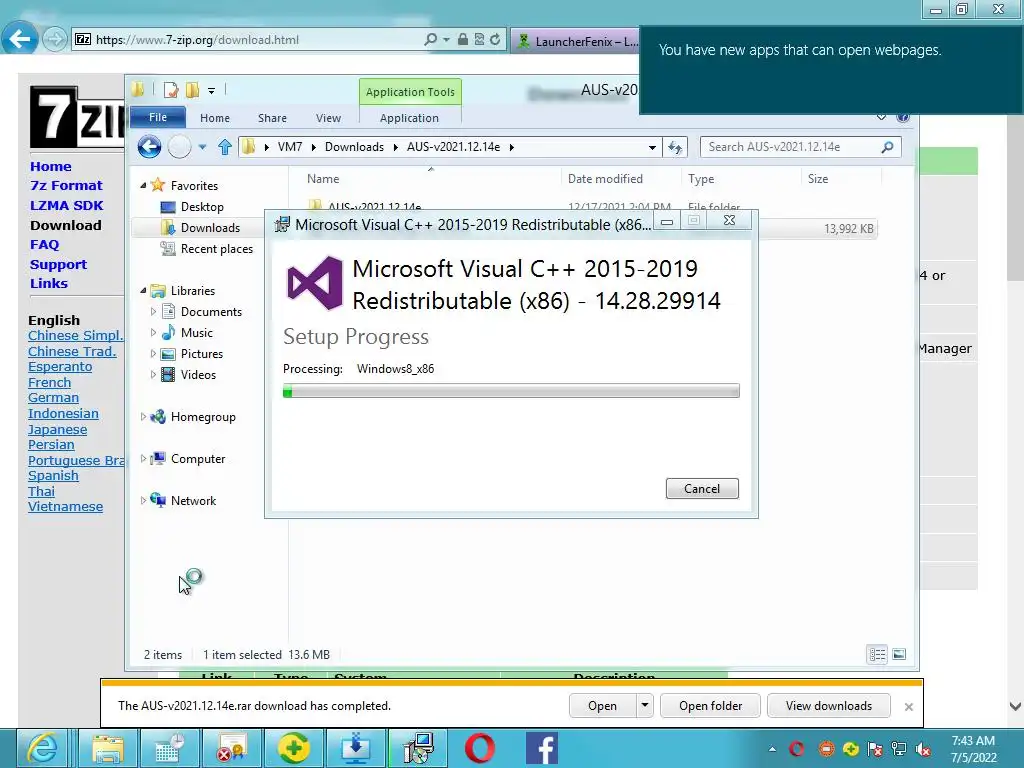Sort files by Date modified column

[x=605, y=178]
